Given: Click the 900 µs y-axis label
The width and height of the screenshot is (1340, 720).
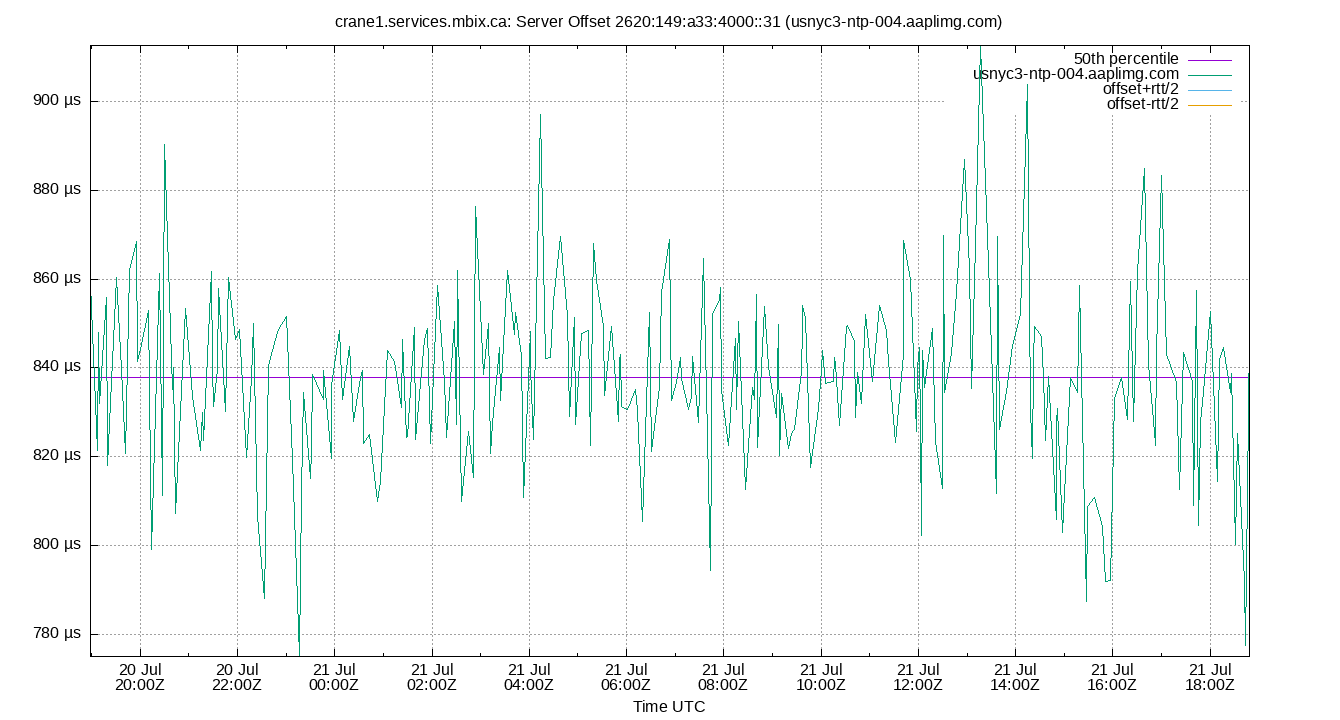Looking at the screenshot, I should (x=58, y=101).
